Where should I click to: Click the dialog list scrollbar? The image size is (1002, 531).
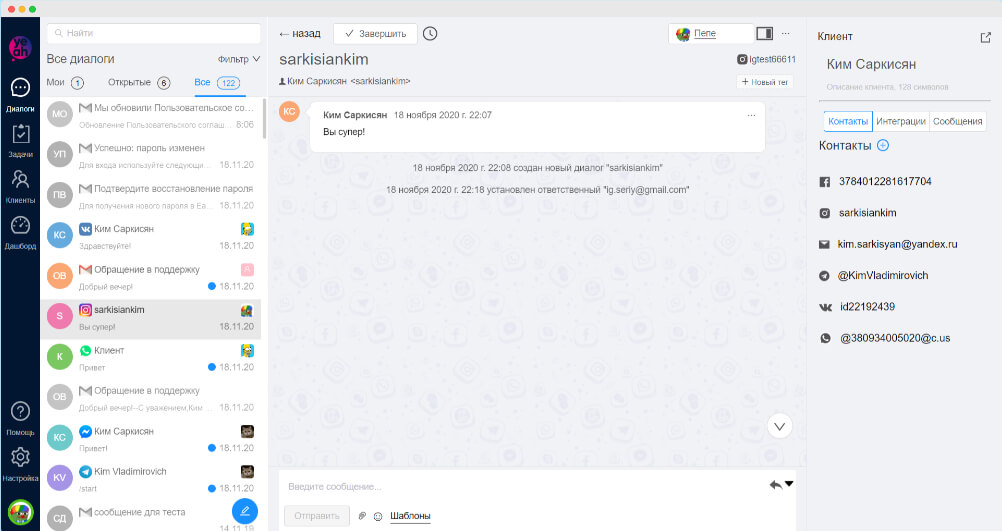[265, 118]
